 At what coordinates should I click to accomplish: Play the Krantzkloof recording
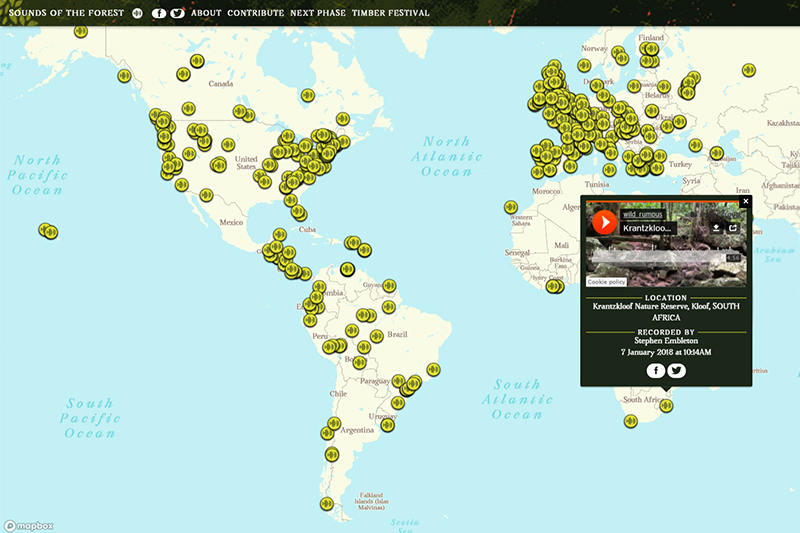[x=605, y=222]
